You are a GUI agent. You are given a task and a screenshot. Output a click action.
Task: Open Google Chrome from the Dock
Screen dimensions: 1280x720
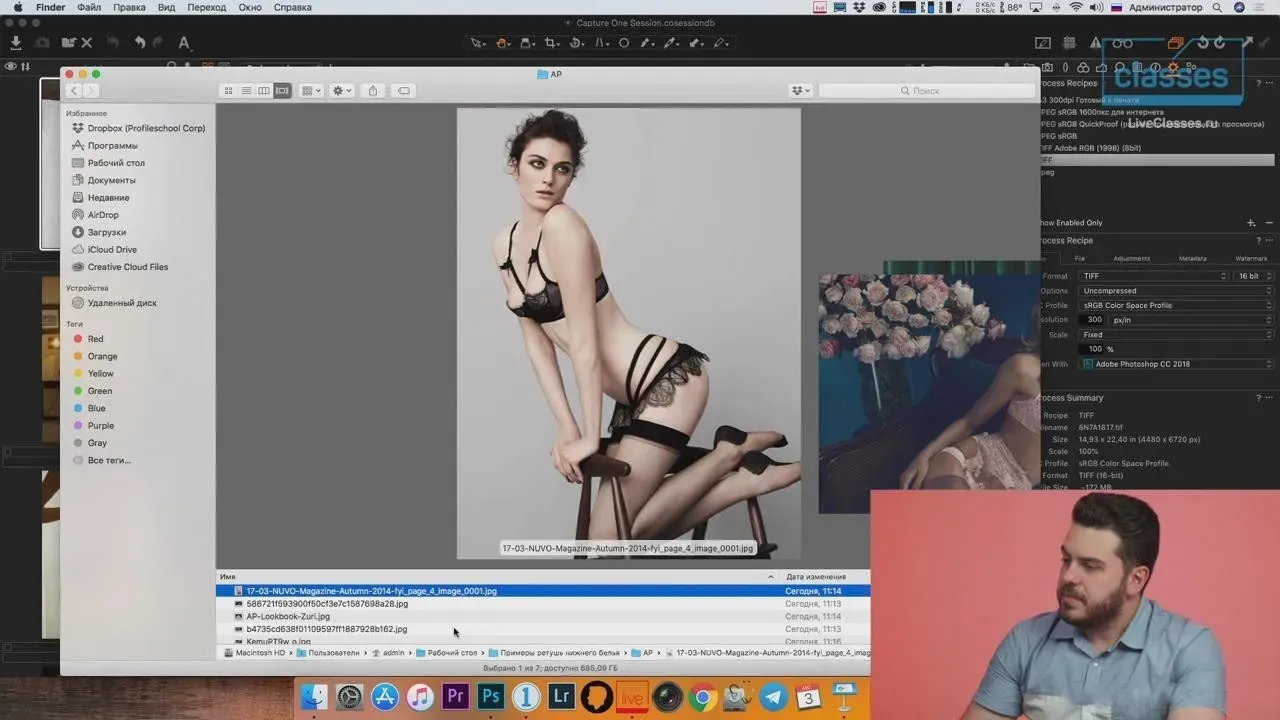point(702,696)
